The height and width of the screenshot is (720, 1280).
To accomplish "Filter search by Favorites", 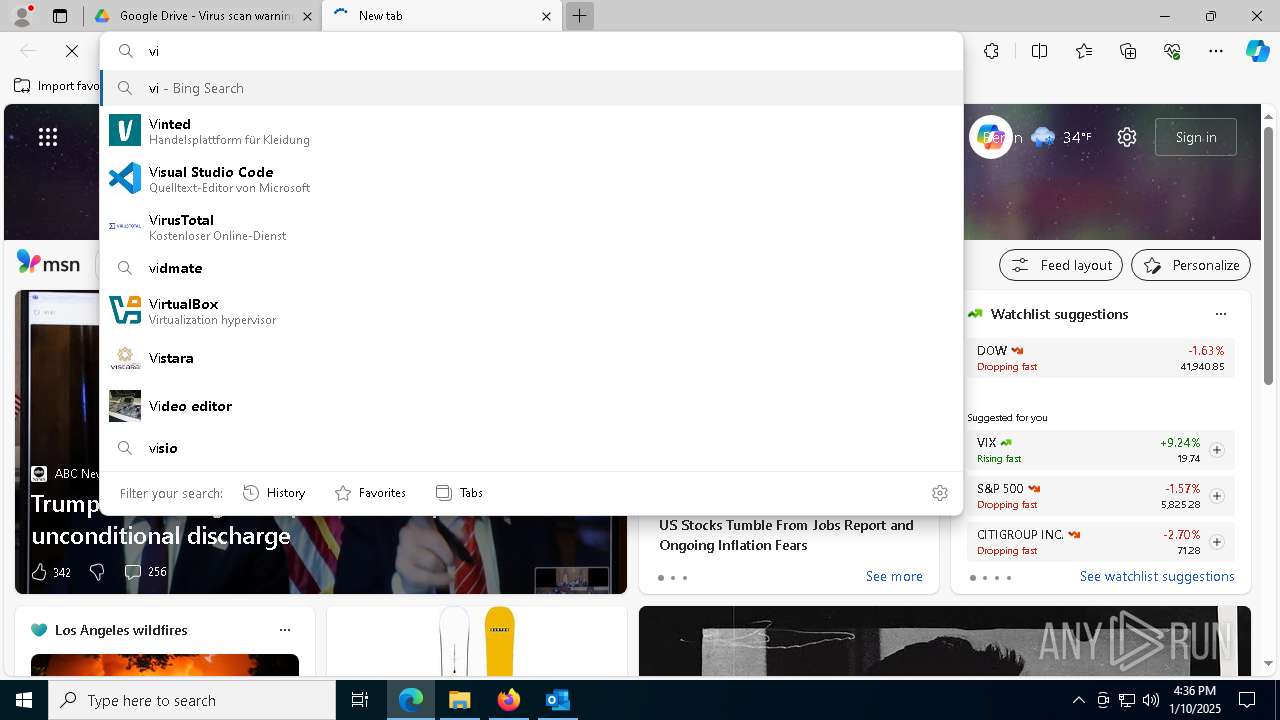I will pos(370,493).
